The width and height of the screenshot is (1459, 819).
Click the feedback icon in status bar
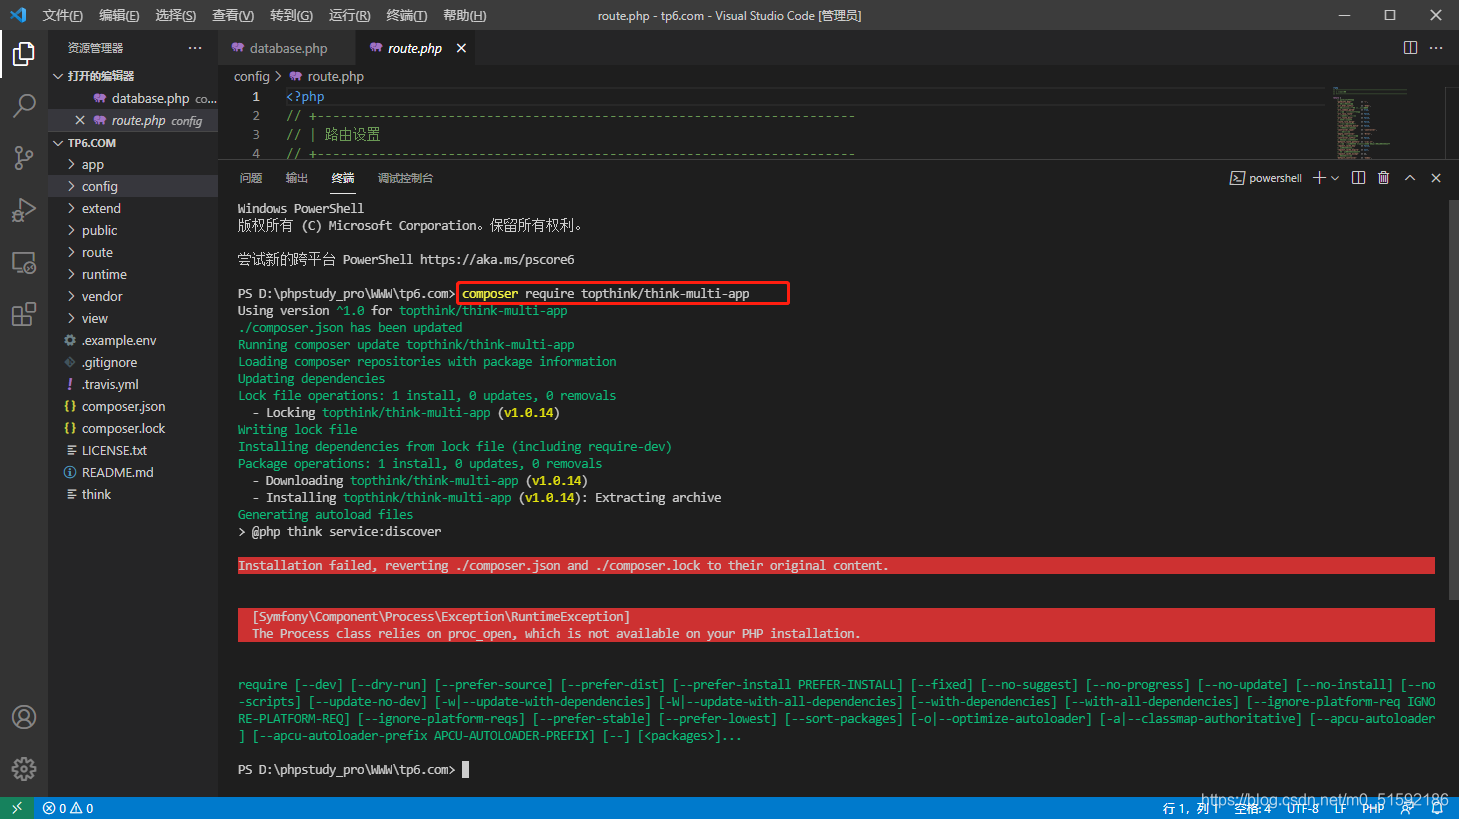point(1407,808)
